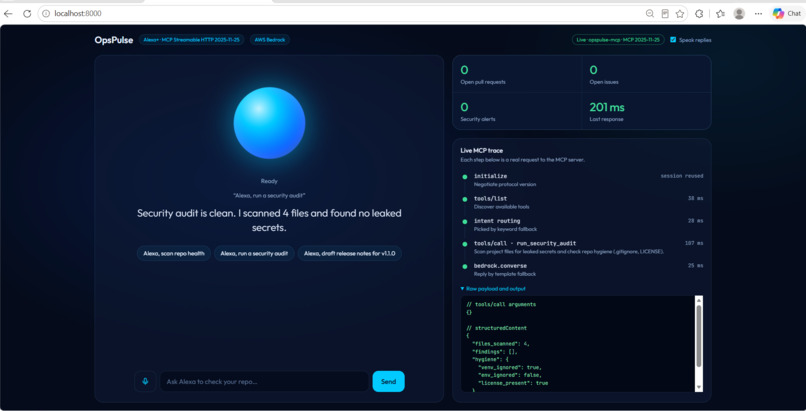This screenshot has height=411, width=806.
Task: Click the glowing blue Alexa orb
Action: click(x=269, y=123)
